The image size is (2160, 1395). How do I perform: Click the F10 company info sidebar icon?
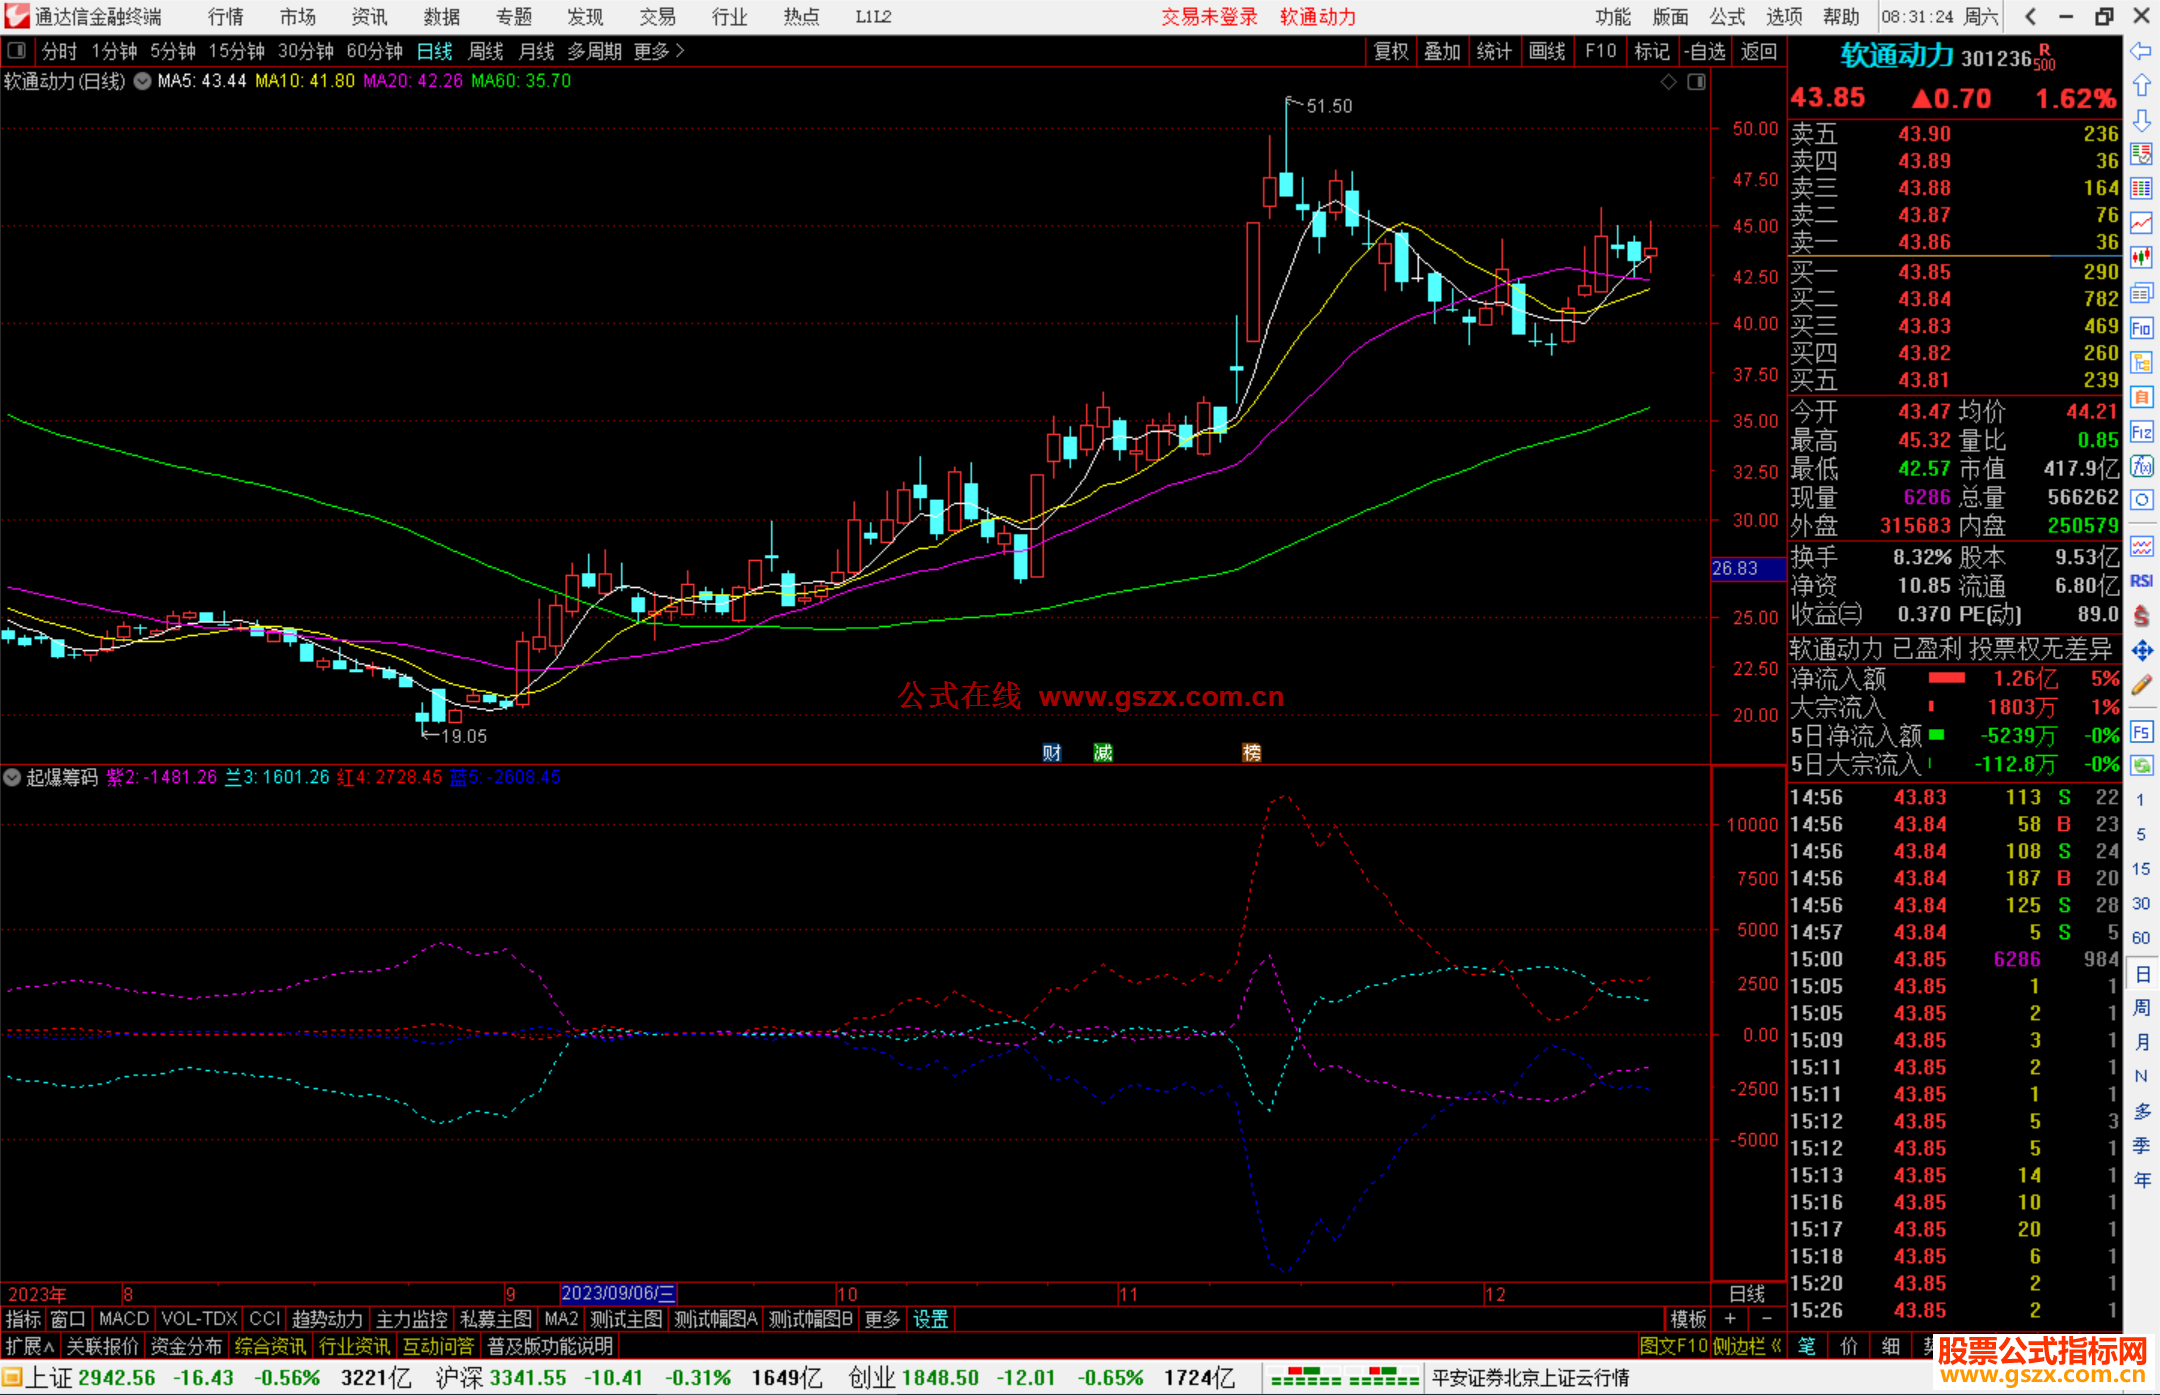click(x=2141, y=328)
